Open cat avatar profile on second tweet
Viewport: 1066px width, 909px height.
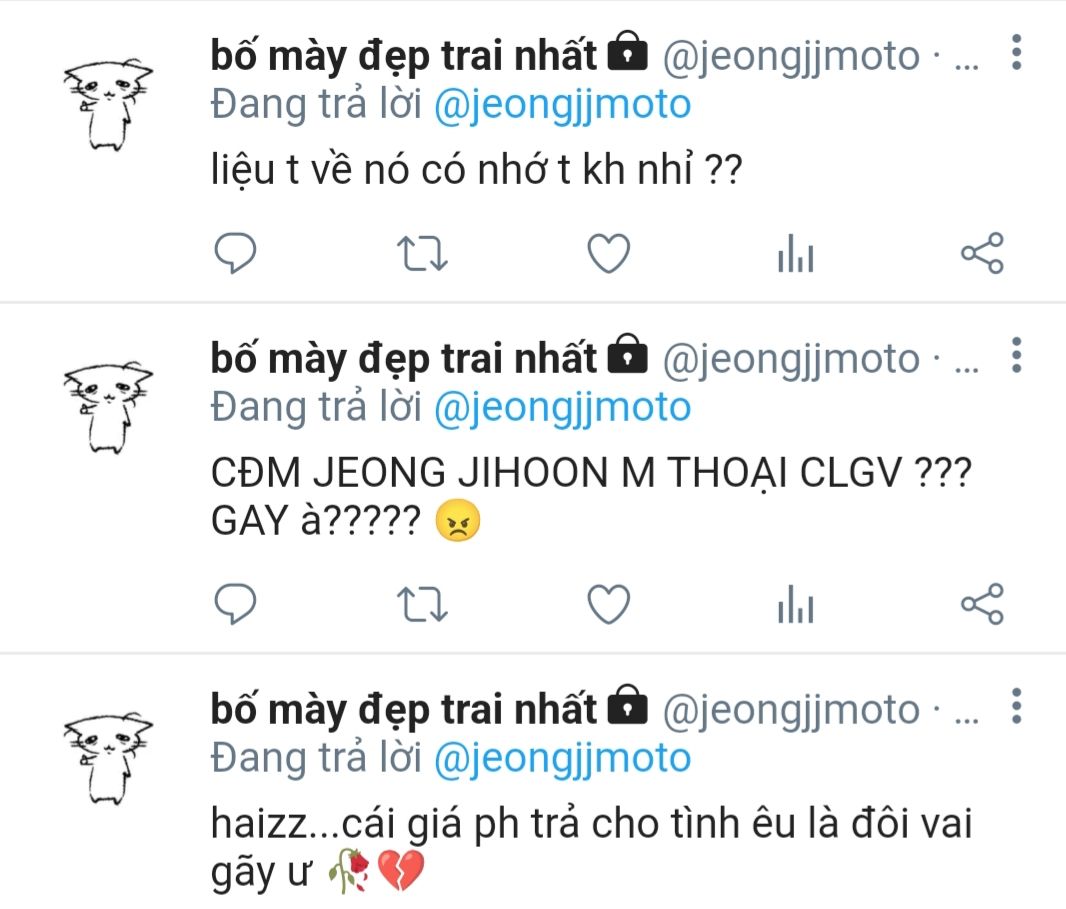pyautogui.click(x=108, y=408)
